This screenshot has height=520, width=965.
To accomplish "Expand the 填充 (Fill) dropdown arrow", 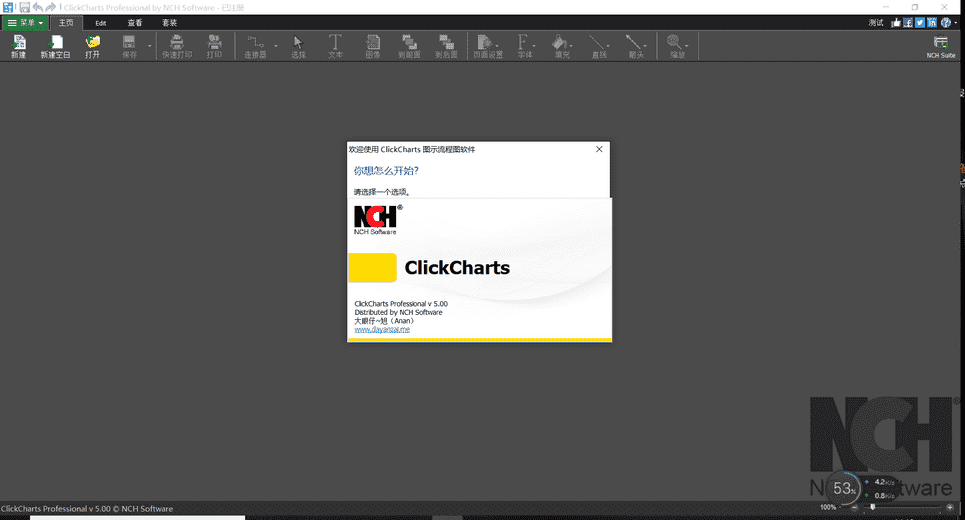I will click(x=571, y=46).
